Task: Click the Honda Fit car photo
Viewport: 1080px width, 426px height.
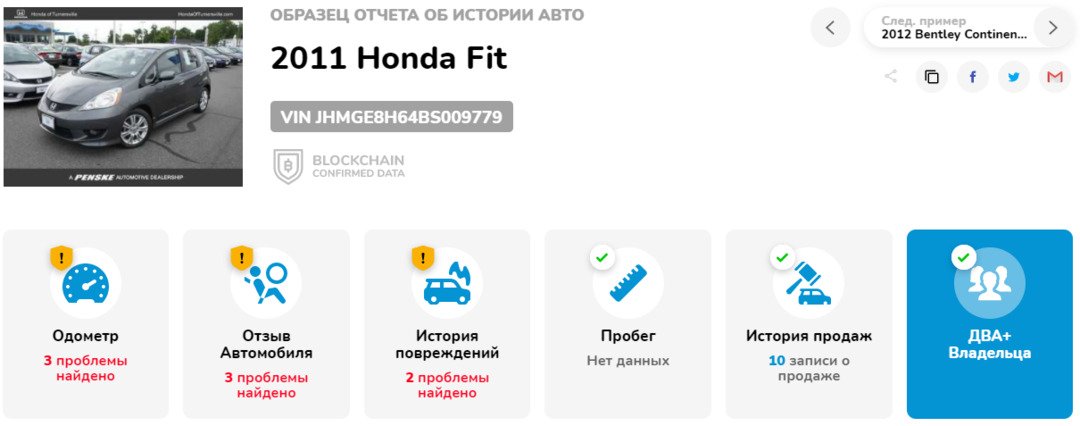Action: coord(123,95)
